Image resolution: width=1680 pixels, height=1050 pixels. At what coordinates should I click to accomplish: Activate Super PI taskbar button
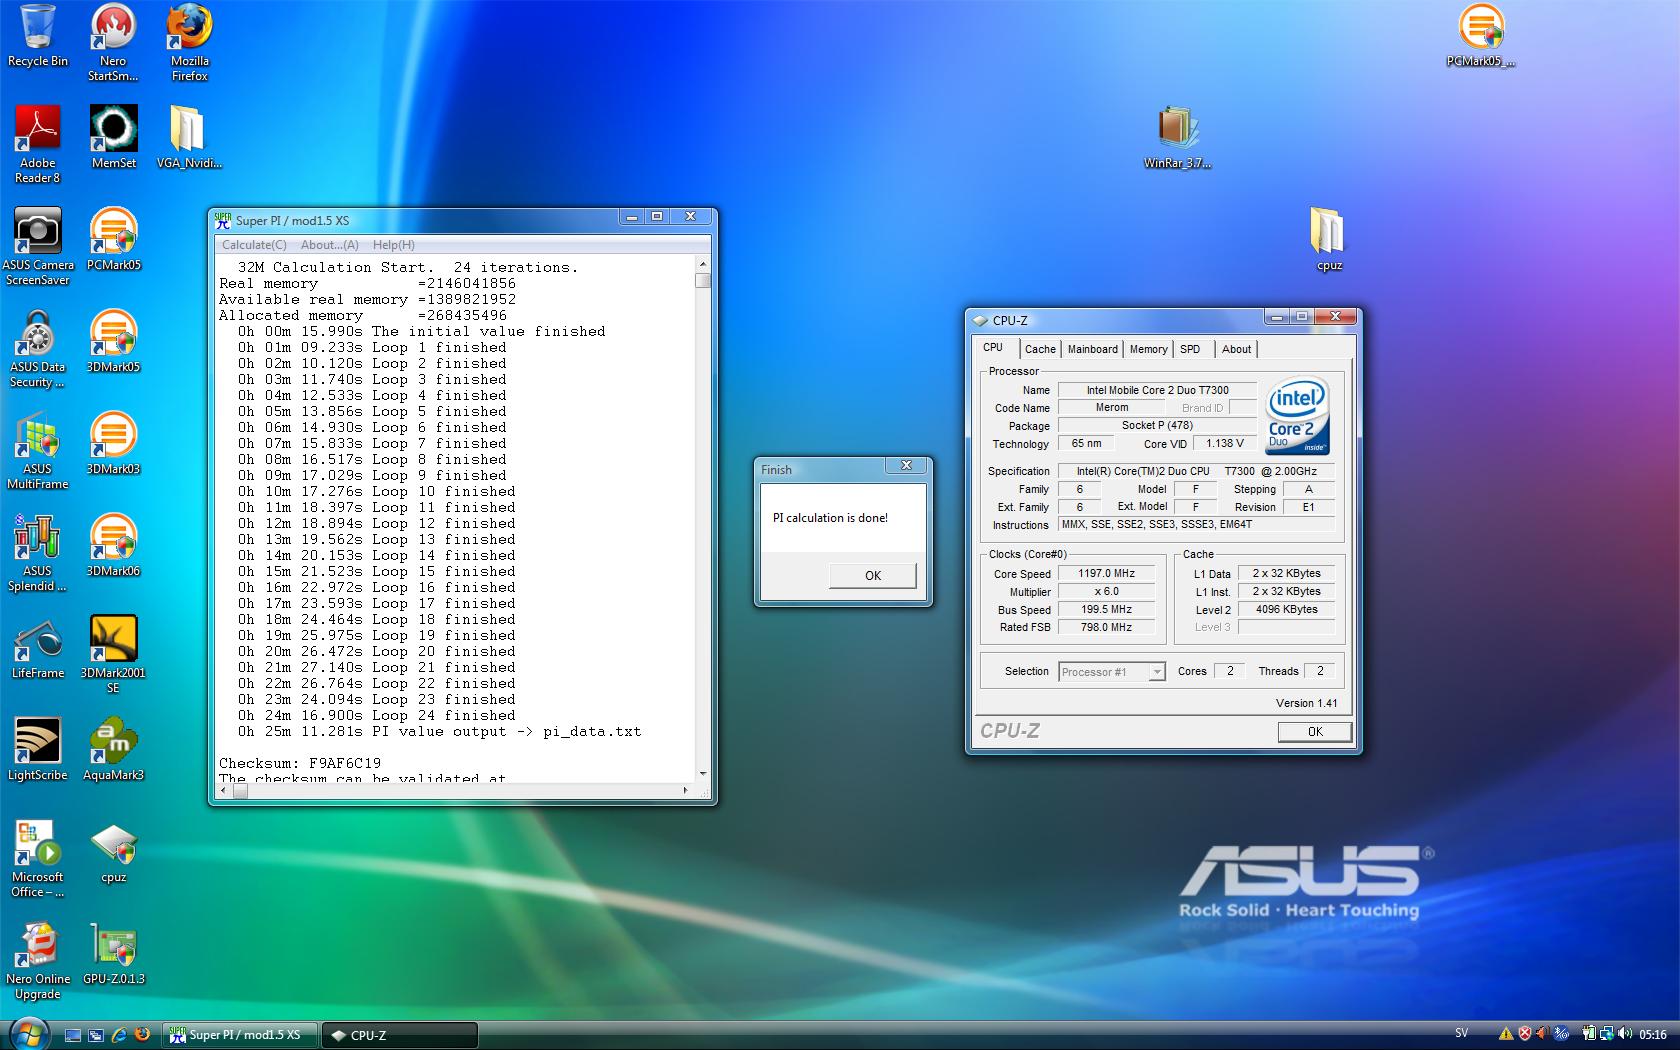241,1035
